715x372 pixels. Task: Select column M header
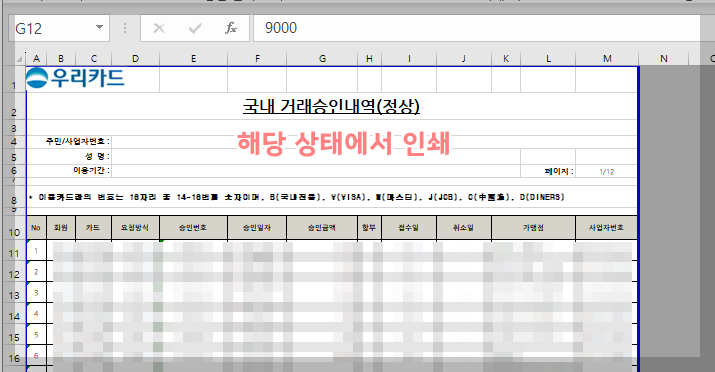607,59
